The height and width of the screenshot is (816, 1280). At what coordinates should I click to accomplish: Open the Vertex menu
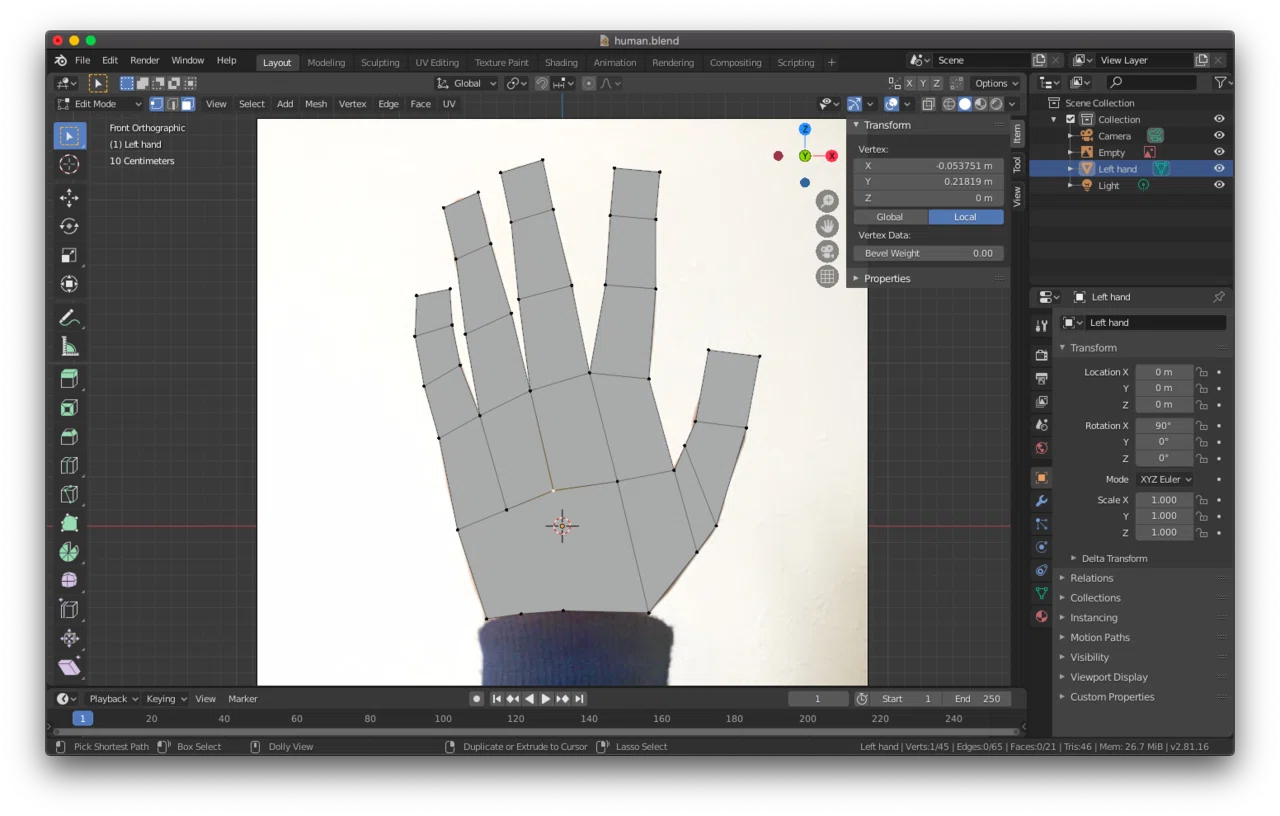tap(352, 104)
